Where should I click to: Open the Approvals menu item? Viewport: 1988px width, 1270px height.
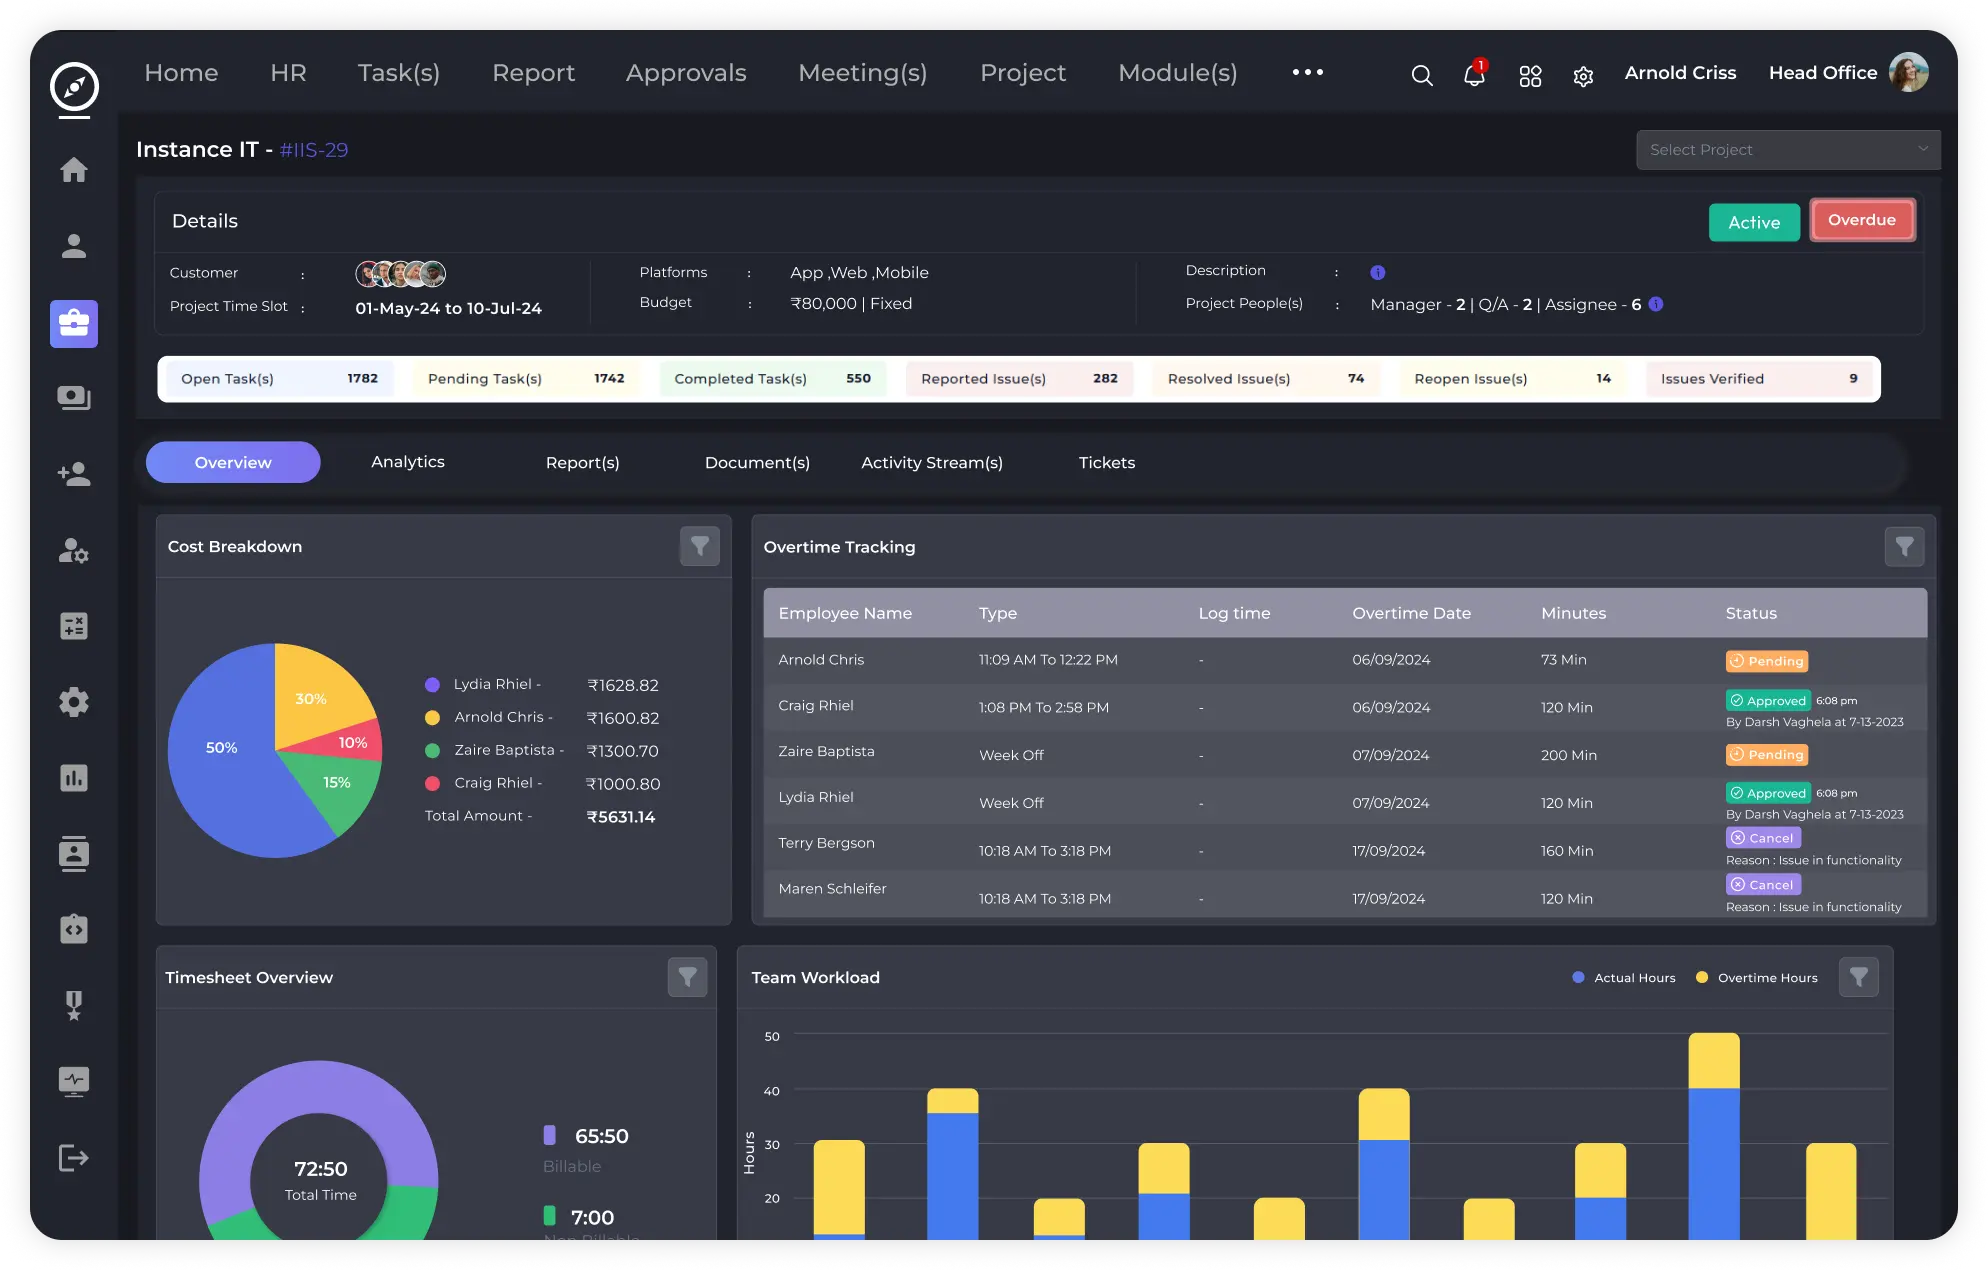point(686,73)
